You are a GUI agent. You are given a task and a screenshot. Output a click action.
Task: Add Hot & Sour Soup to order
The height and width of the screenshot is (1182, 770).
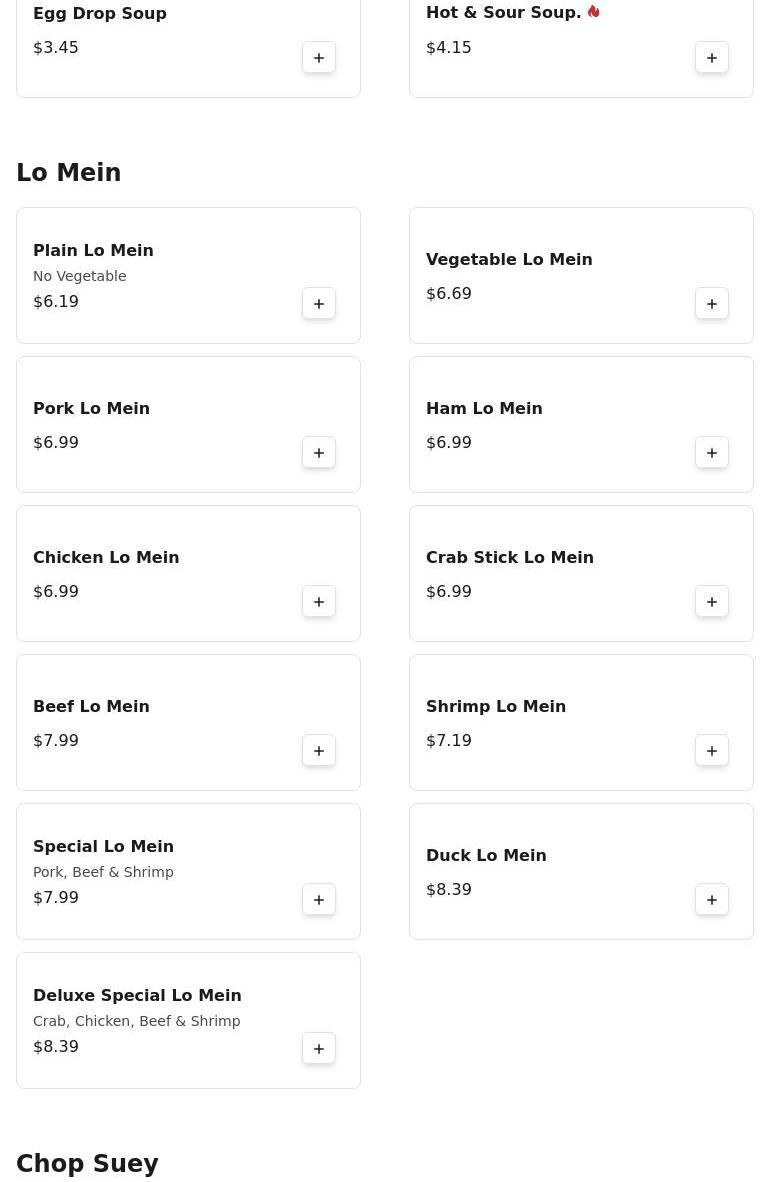point(712,58)
